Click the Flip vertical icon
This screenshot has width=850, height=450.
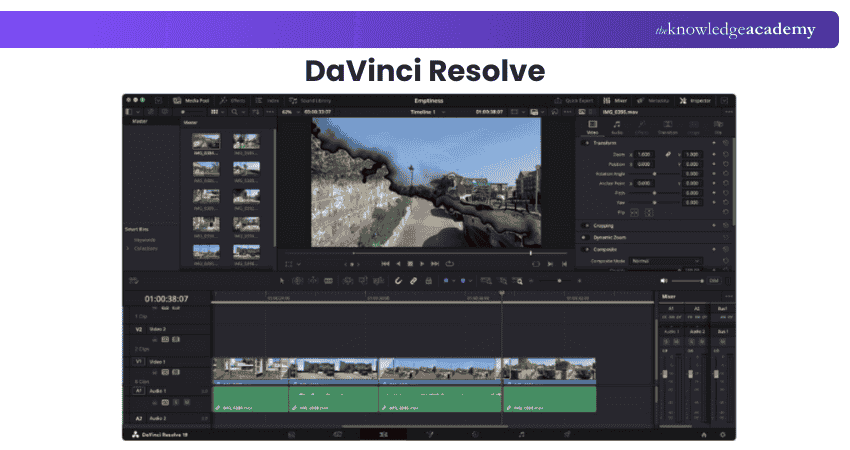pyautogui.click(x=649, y=213)
